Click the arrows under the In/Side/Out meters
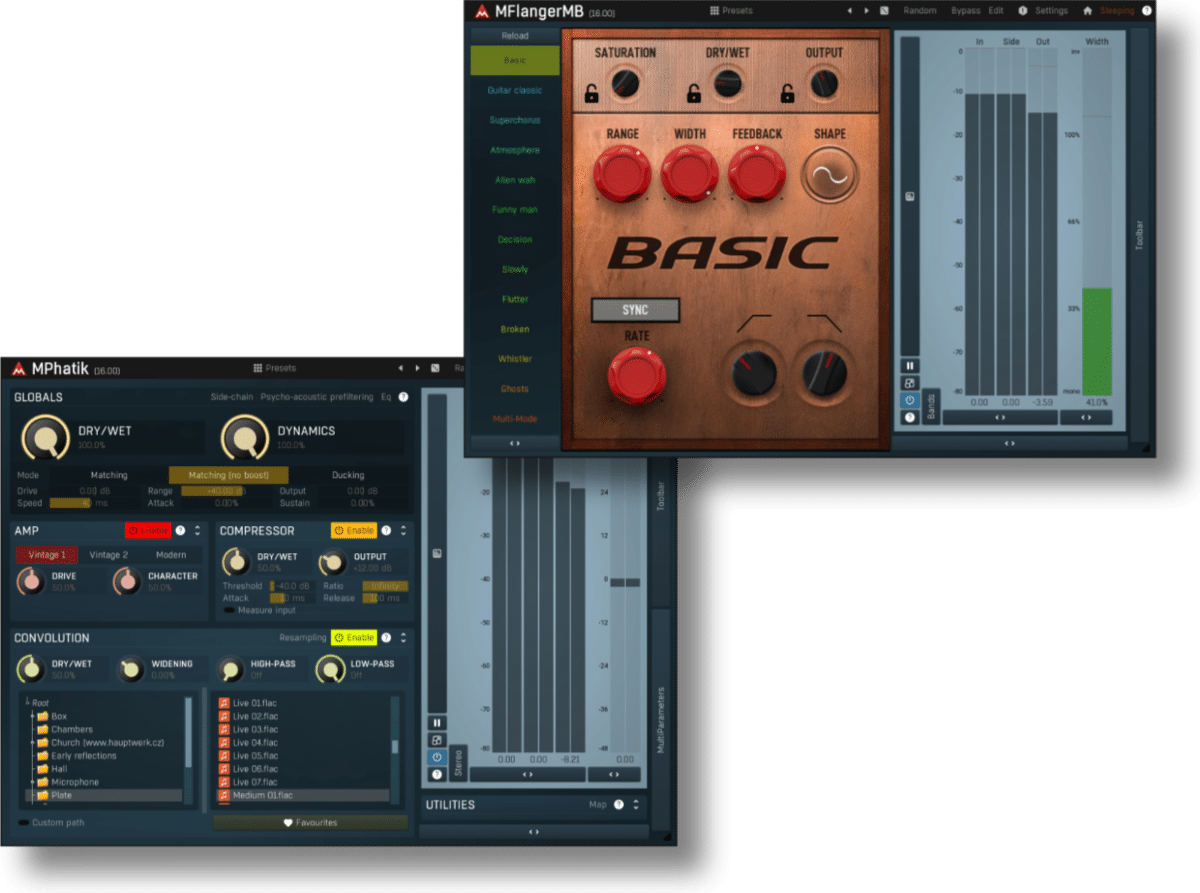This screenshot has height=893, width=1200. [x=1000, y=418]
